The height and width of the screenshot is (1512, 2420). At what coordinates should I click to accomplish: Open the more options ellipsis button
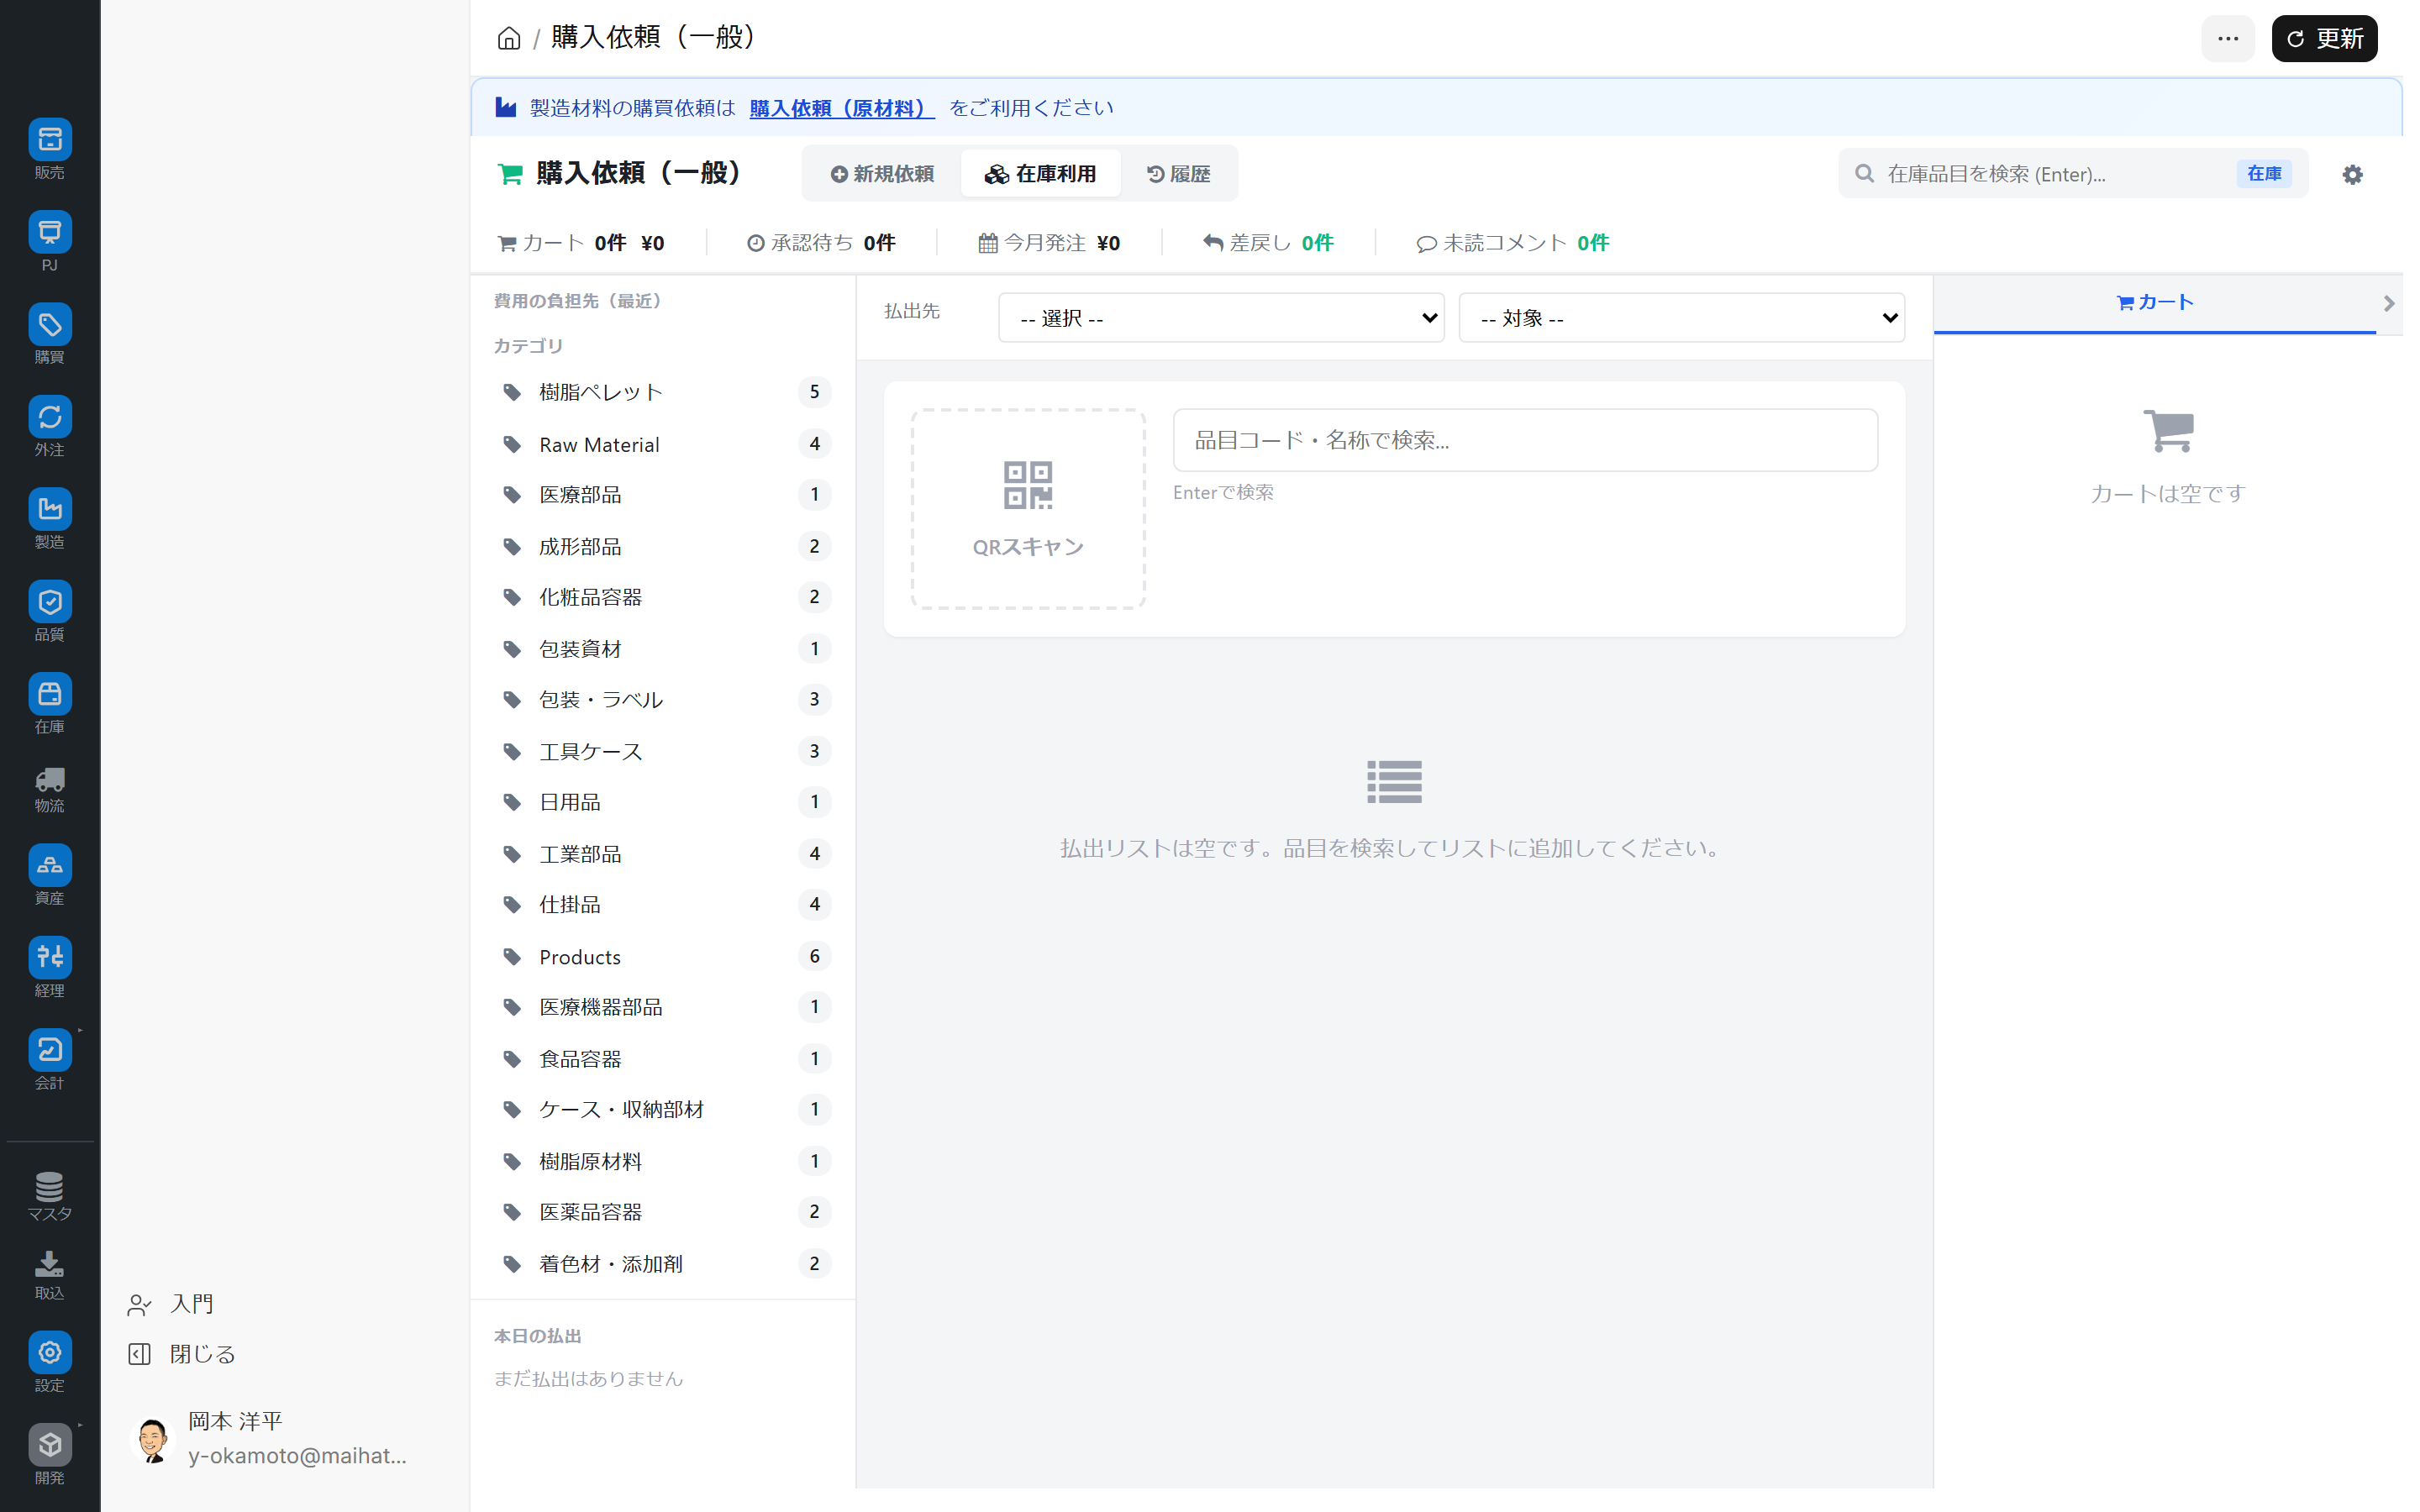pos(2227,39)
